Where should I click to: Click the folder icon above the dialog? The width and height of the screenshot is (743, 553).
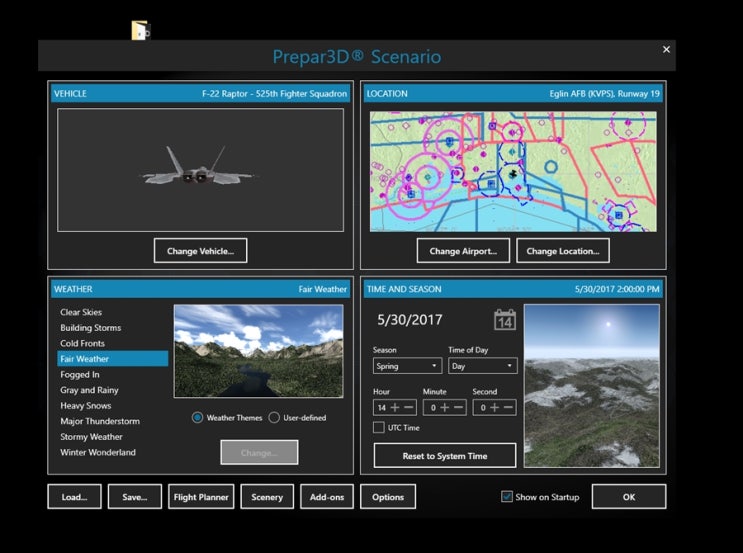pyautogui.click(x=141, y=30)
